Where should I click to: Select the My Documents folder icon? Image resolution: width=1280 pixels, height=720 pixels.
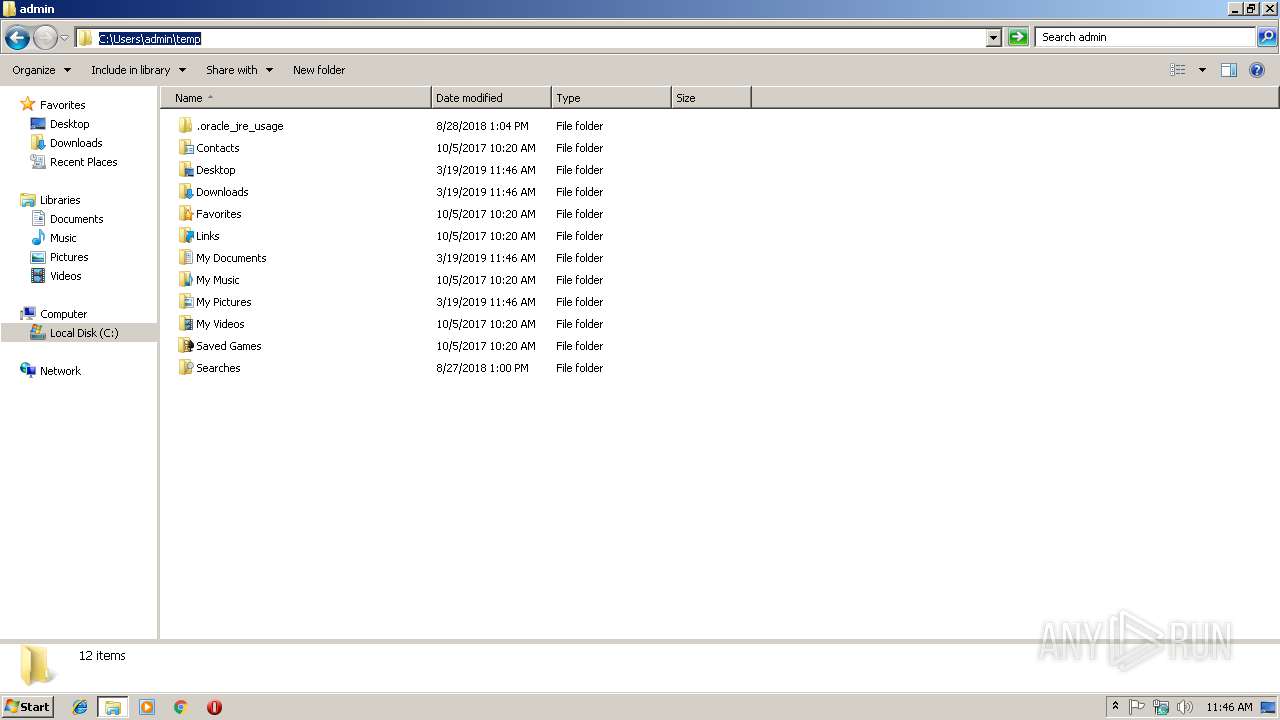click(x=185, y=258)
